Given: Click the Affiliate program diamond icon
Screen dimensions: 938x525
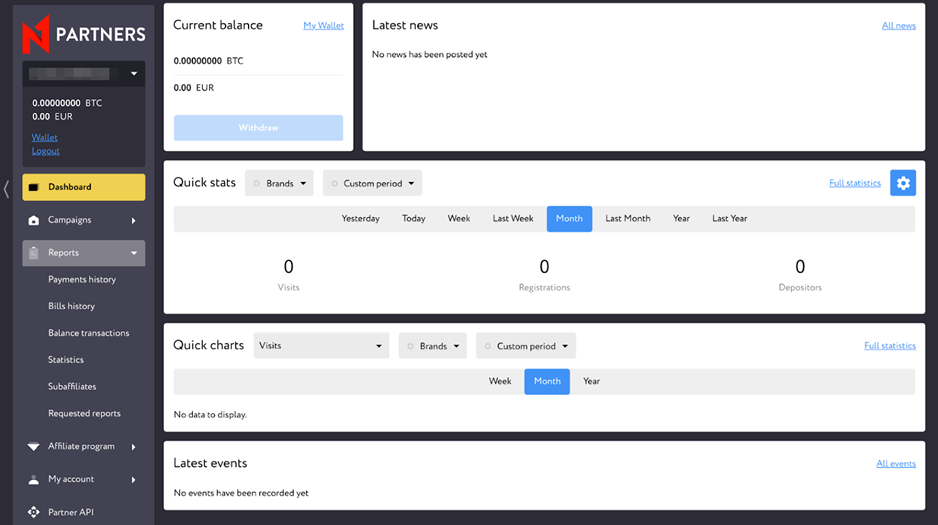Looking at the screenshot, I should click(x=34, y=447).
